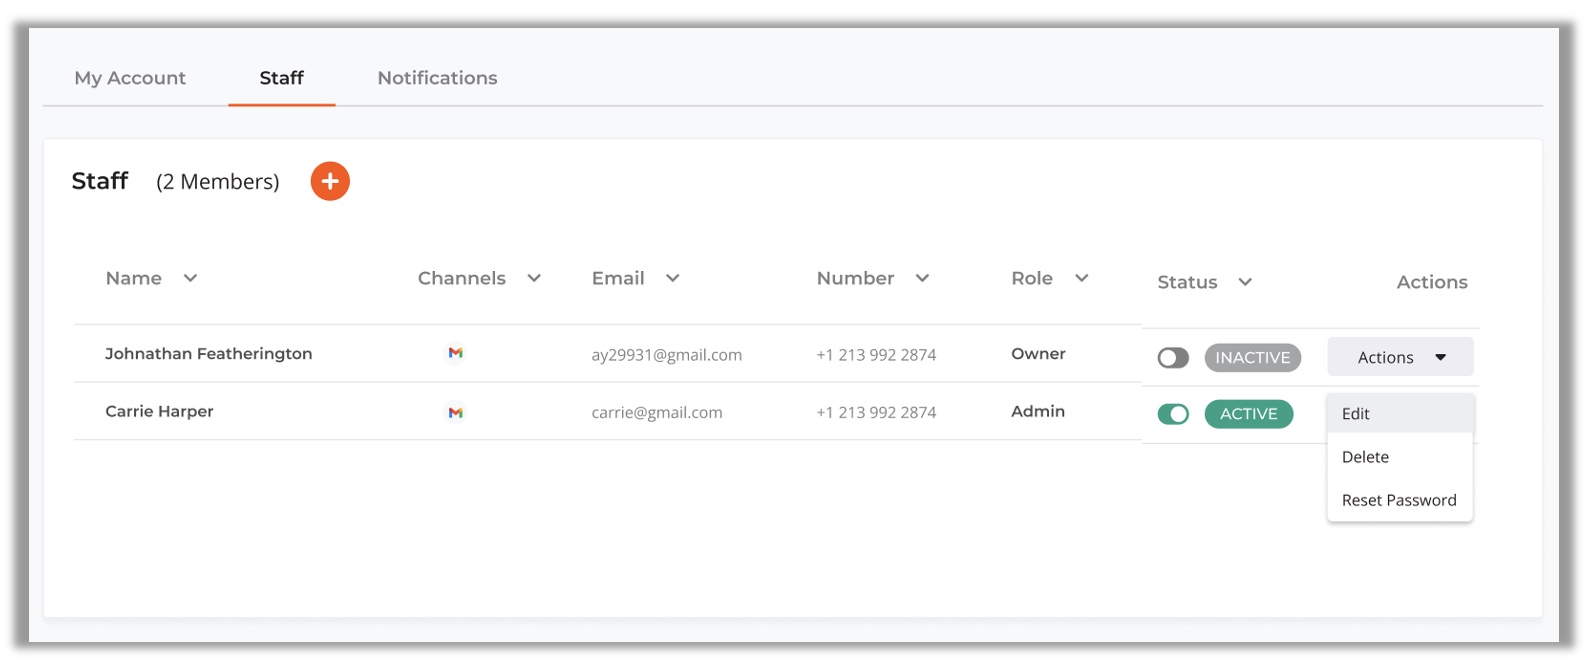
Task: Click the orange add staff plus button
Action: 330,181
